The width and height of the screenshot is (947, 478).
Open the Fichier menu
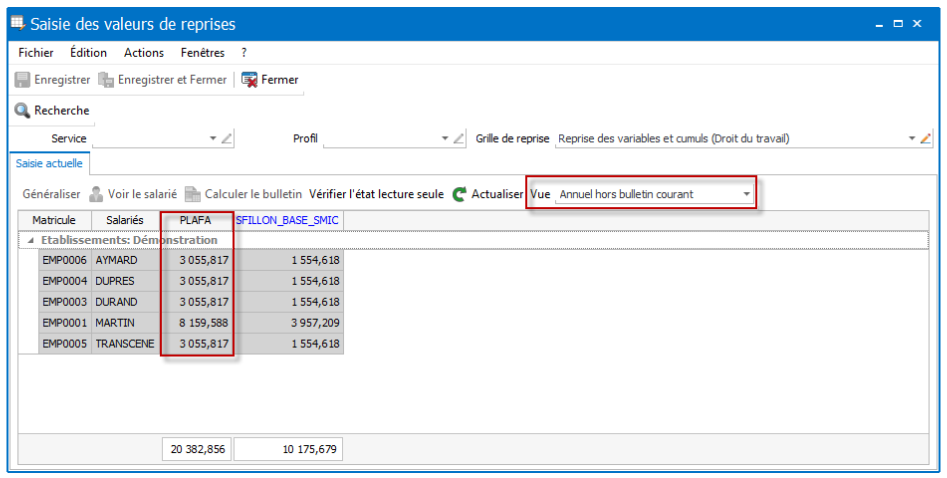[36, 53]
